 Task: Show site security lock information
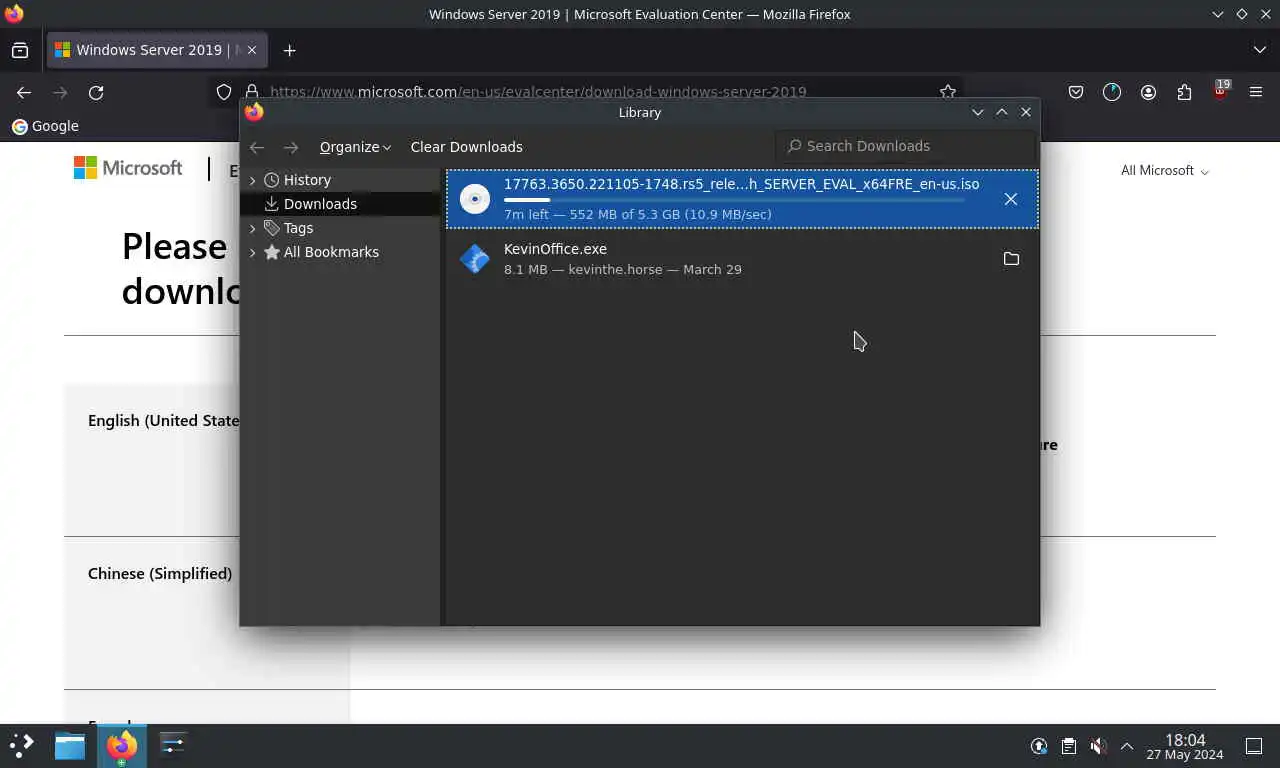tap(251, 92)
